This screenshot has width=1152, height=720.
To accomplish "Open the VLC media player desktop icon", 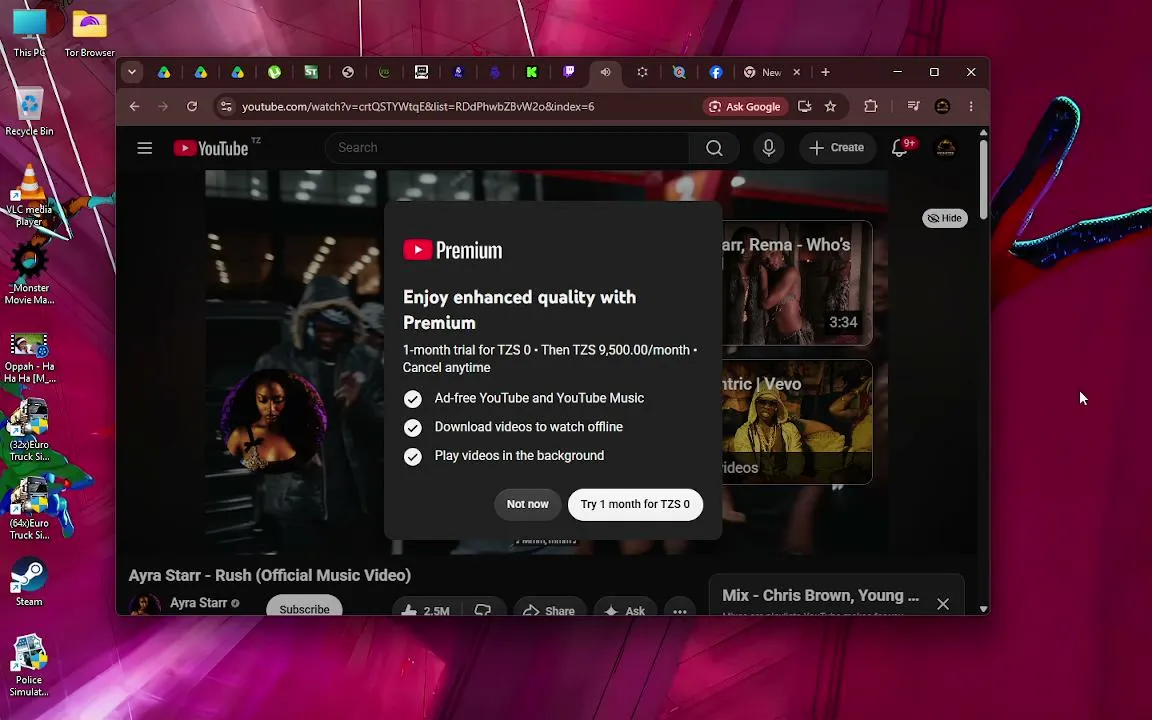I will (29, 195).
